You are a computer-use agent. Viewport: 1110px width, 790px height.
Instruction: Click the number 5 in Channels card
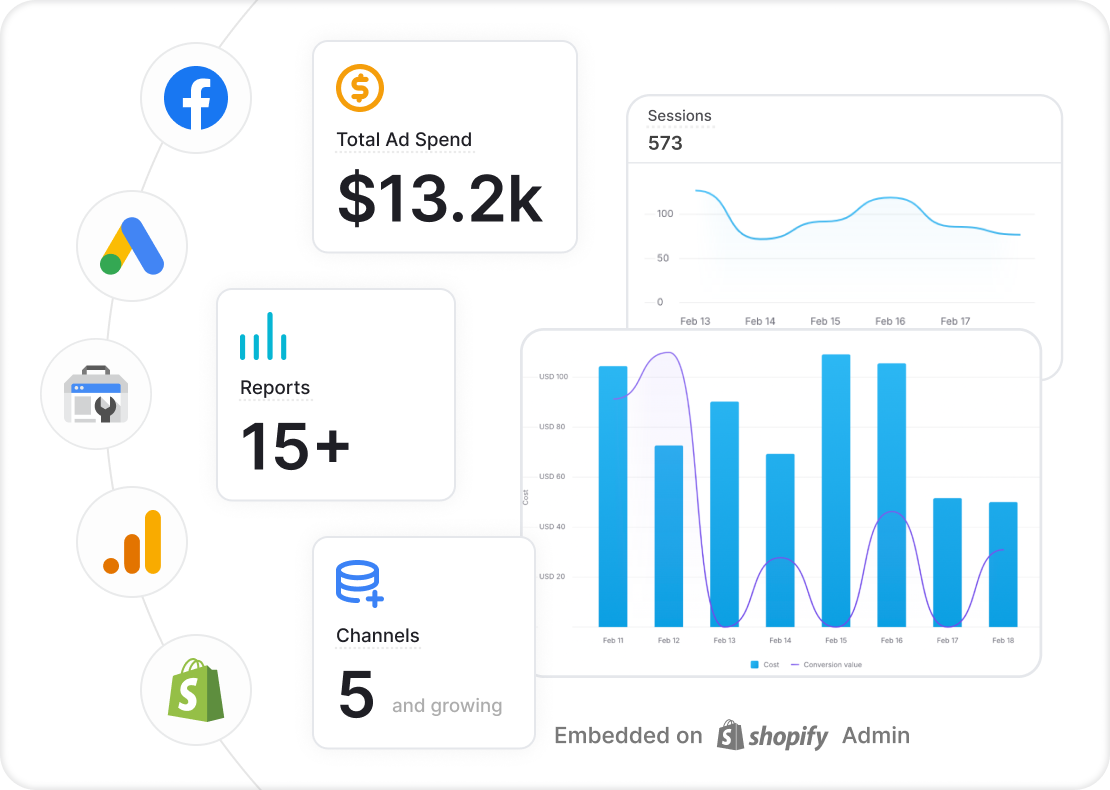pos(356,694)
